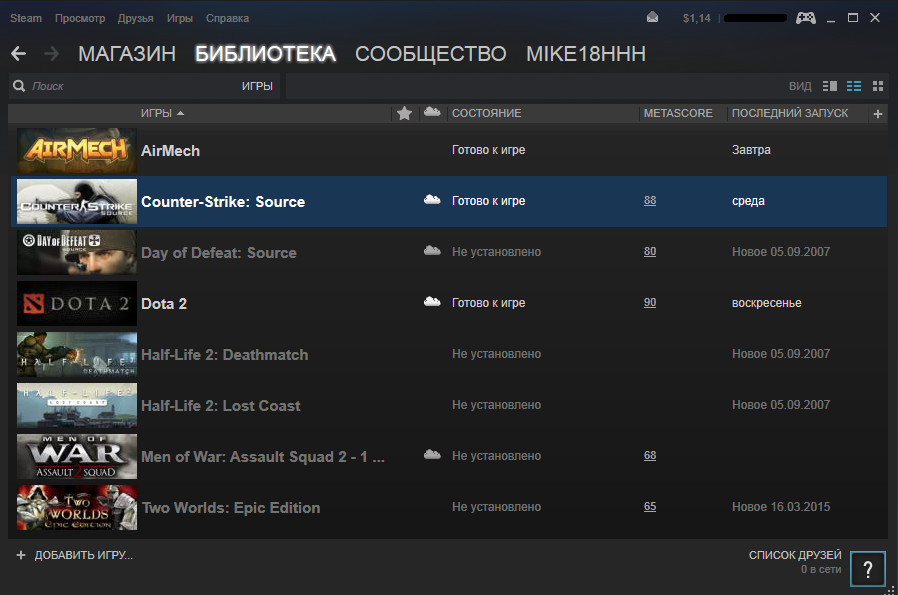
Task: Sort by favorites star column icon
Action: point(404,113)
